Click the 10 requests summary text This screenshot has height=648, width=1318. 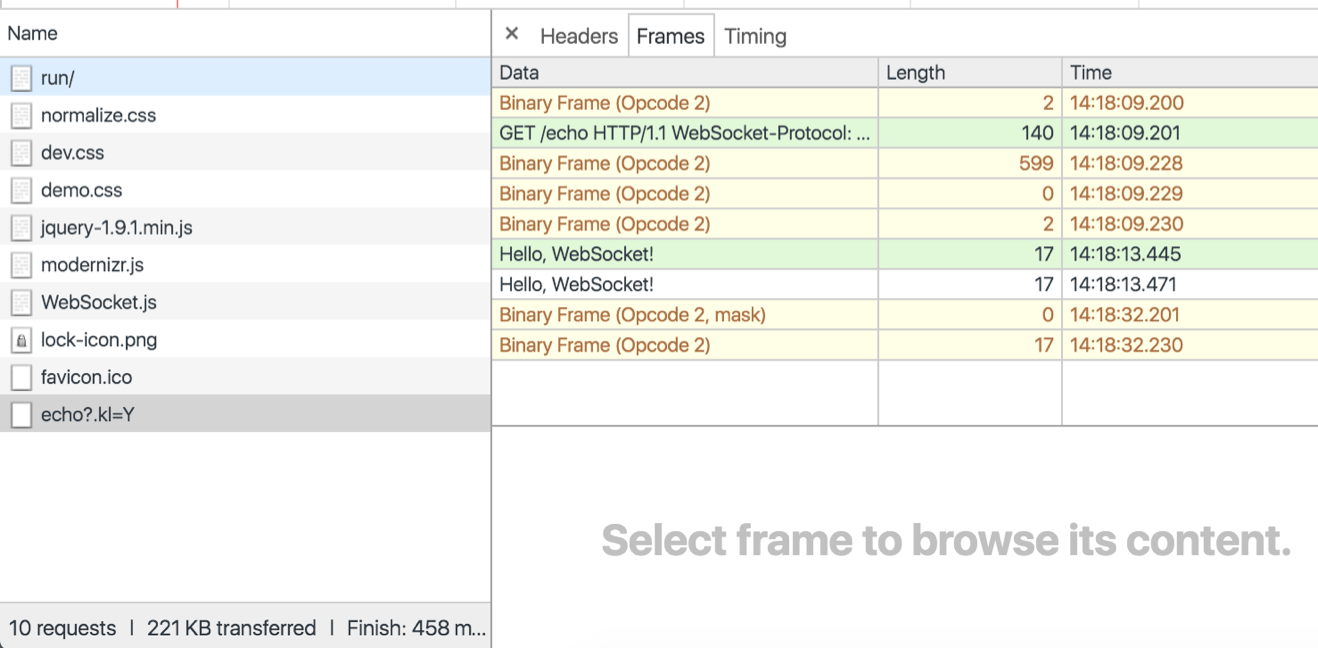tap(62, 628)
